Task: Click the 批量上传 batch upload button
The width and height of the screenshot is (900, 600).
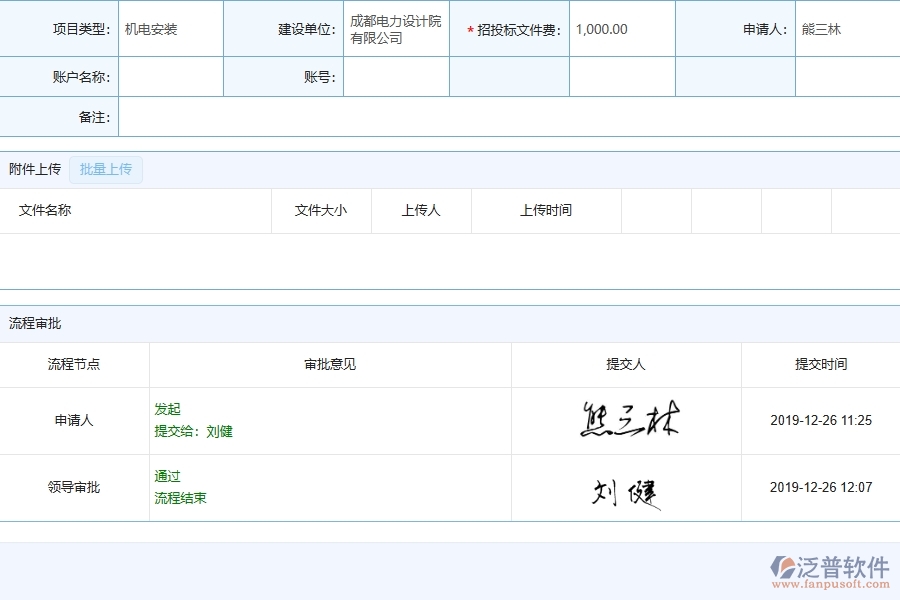Action: click(x=106, y=169)
